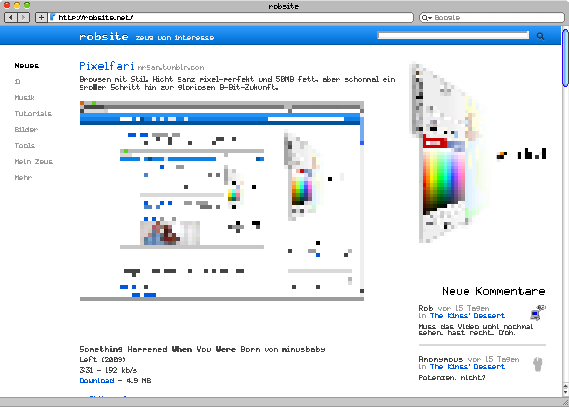Click the small pixelated logo graphic at right

click(x=521, y=154)
